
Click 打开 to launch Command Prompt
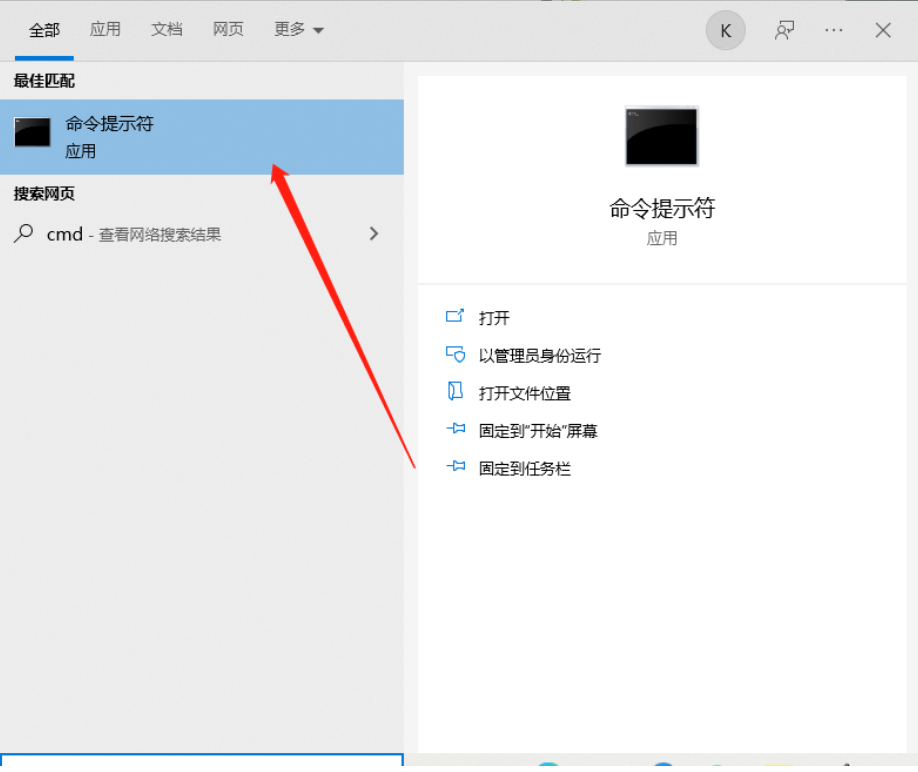pos(494,318)
